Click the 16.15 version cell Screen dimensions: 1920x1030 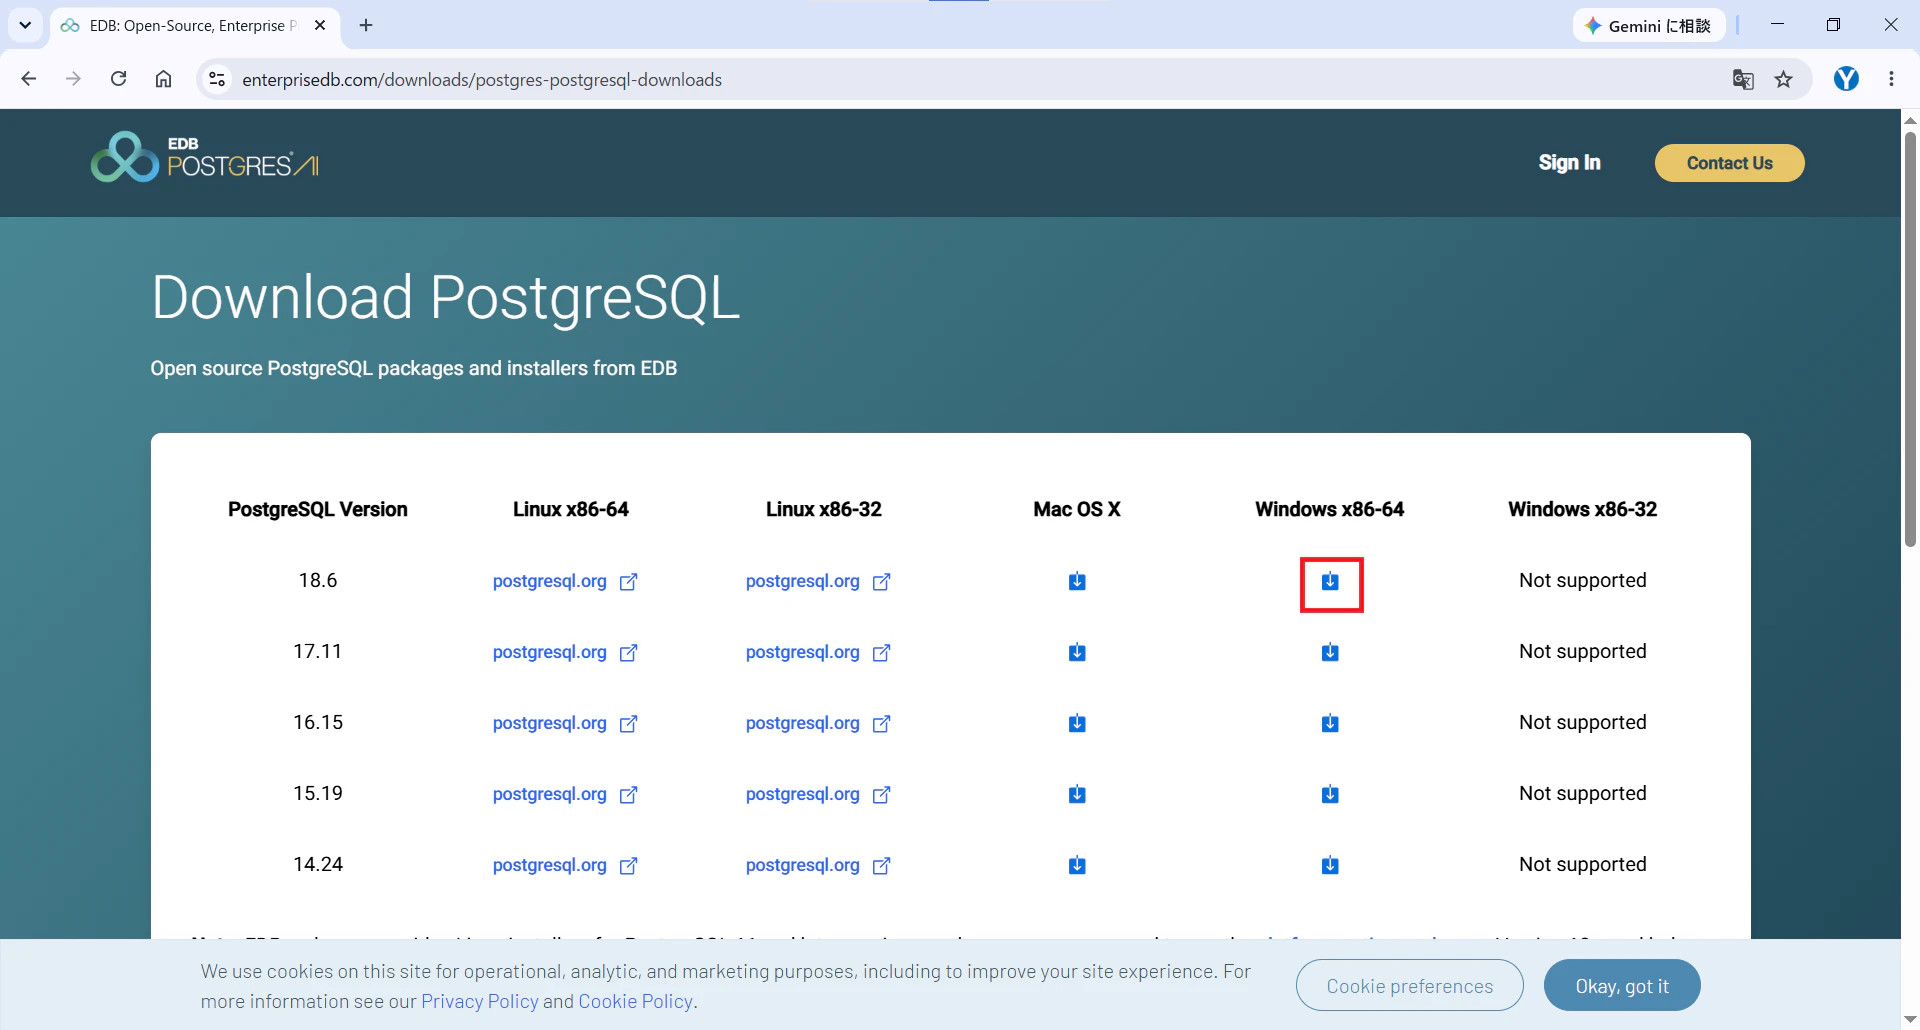click(x=318, y=722)
